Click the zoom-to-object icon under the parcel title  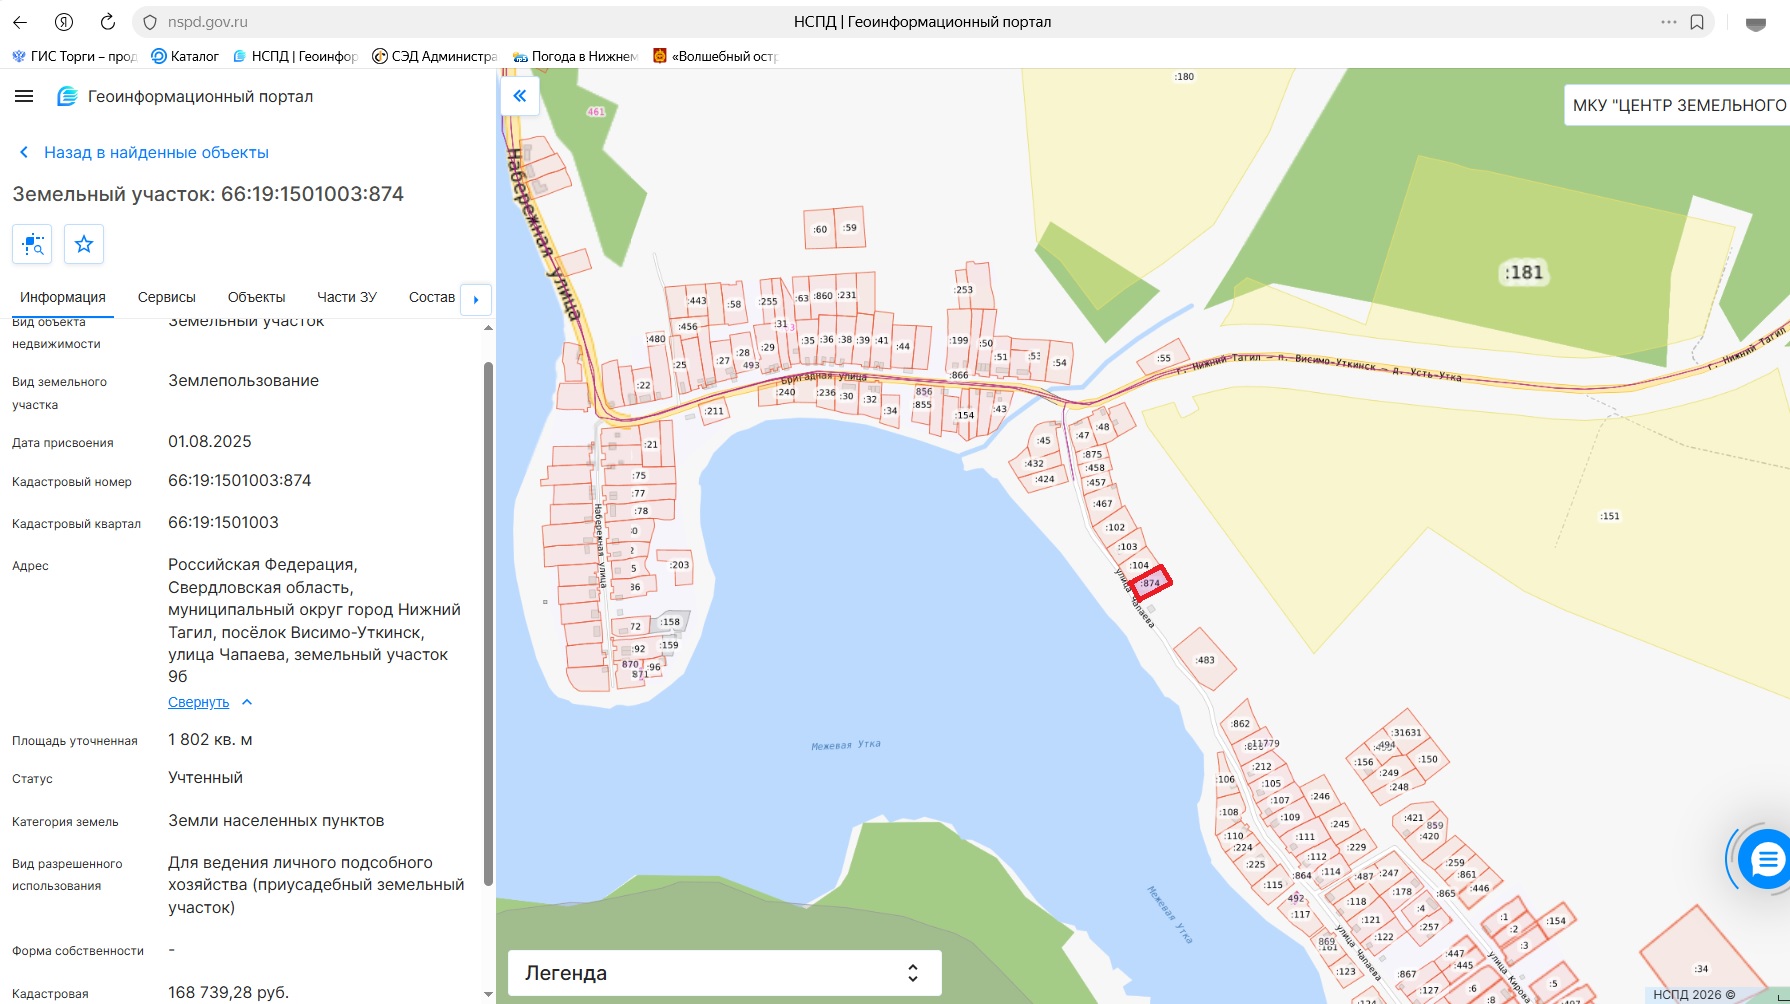point(32,244)
